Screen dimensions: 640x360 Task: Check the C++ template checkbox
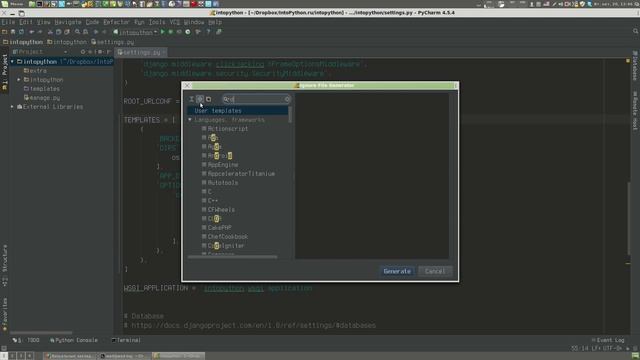pos(204,200)
